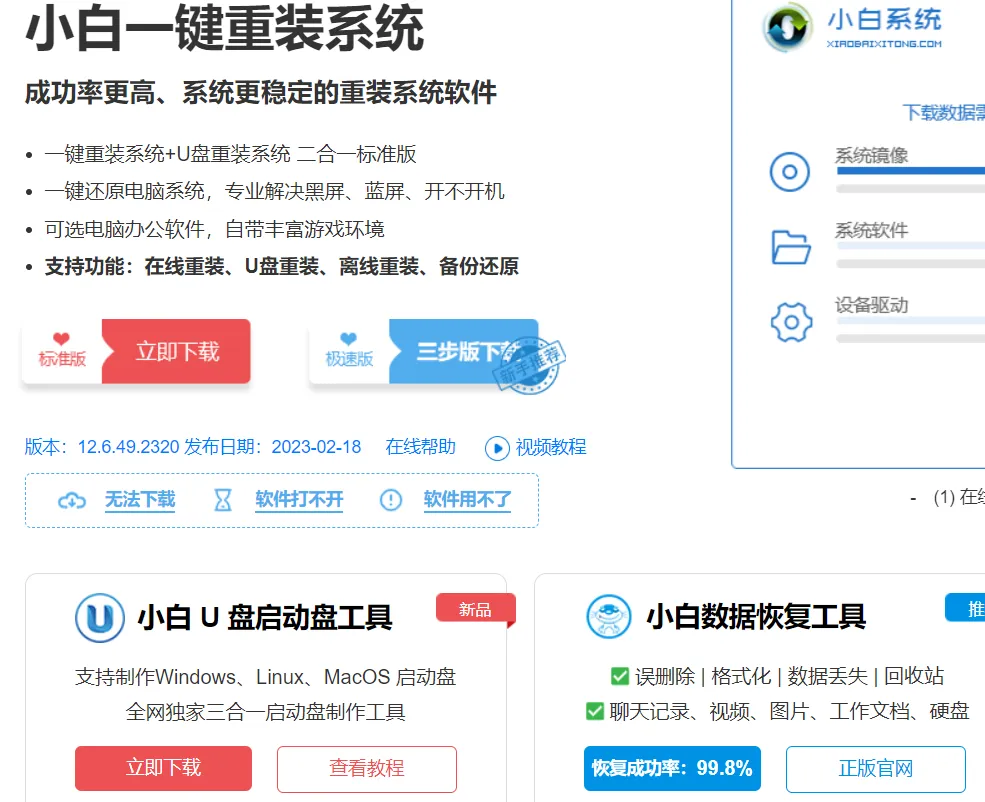Click the 小白 U 盘启动盘工具 title
The image size is (985, 802).
(x=265, y=617)
